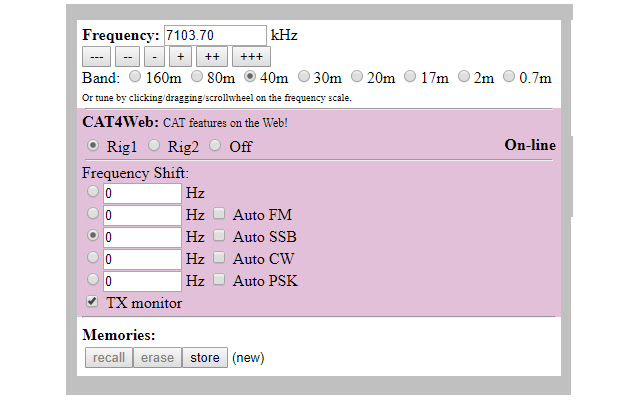The width and height of the screenshot is (640, 400).
Task: Click the 'On-line' status text
Action: tap(530, 145)
